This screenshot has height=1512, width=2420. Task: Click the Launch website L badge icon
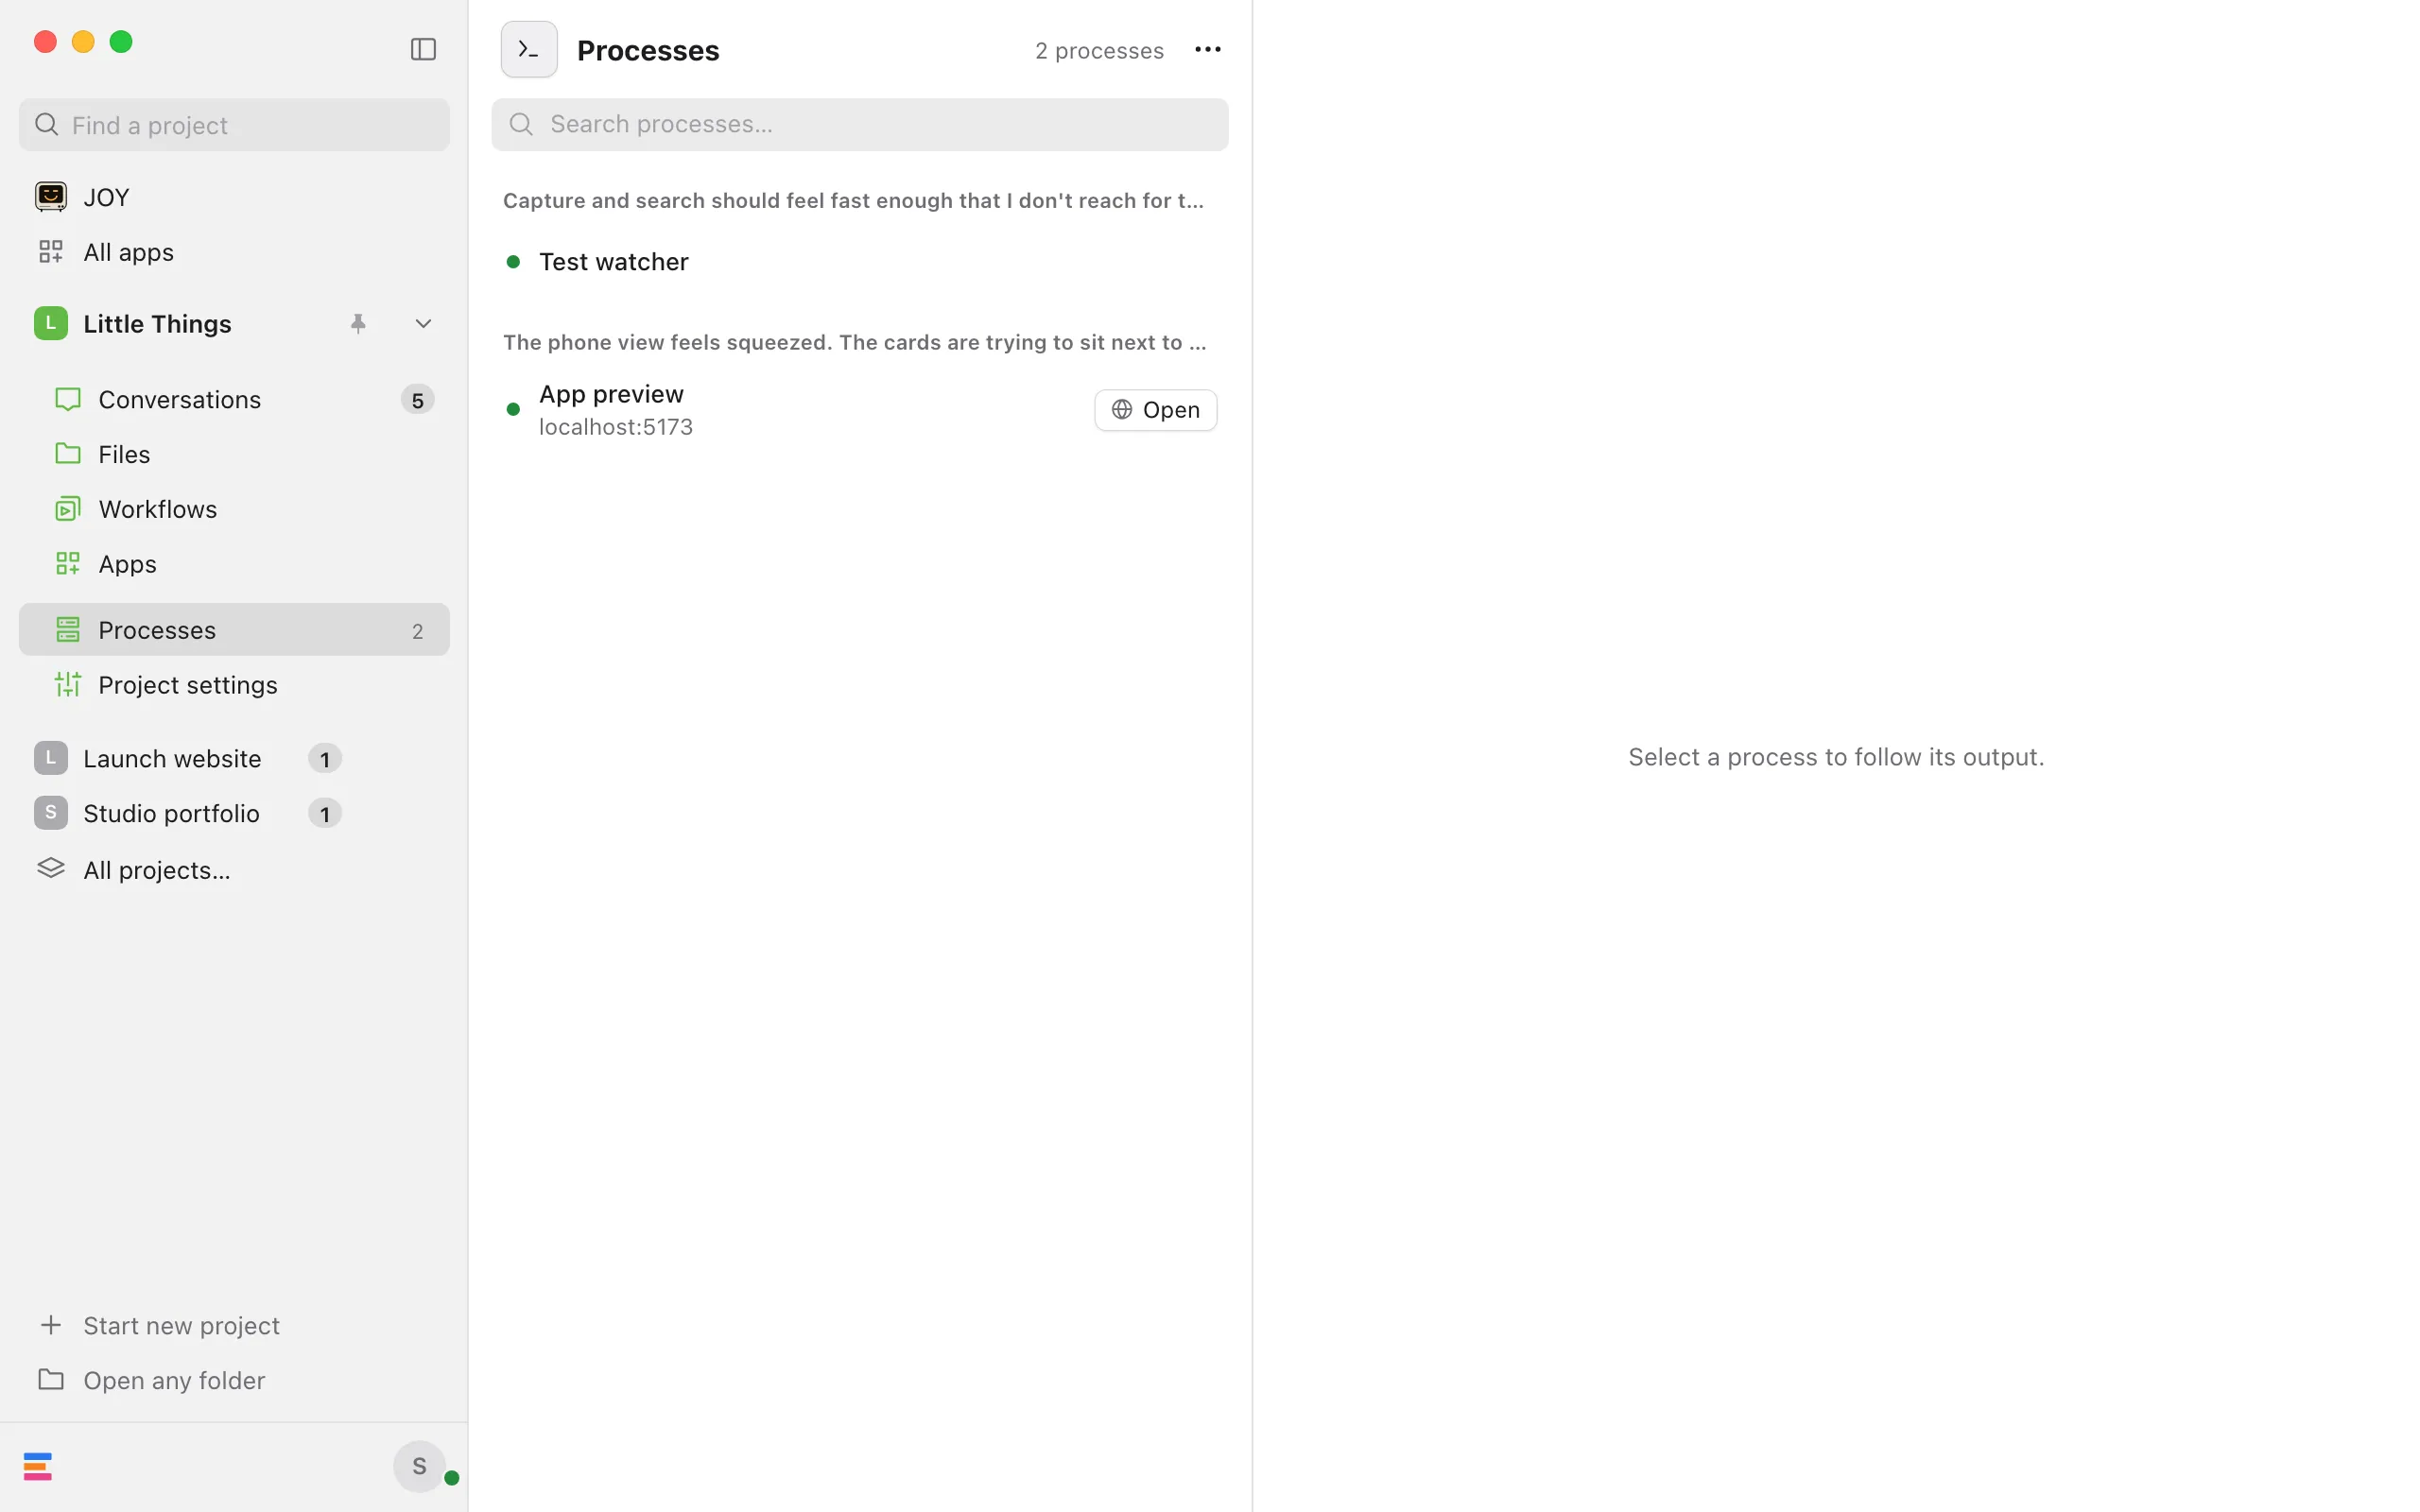51,758
